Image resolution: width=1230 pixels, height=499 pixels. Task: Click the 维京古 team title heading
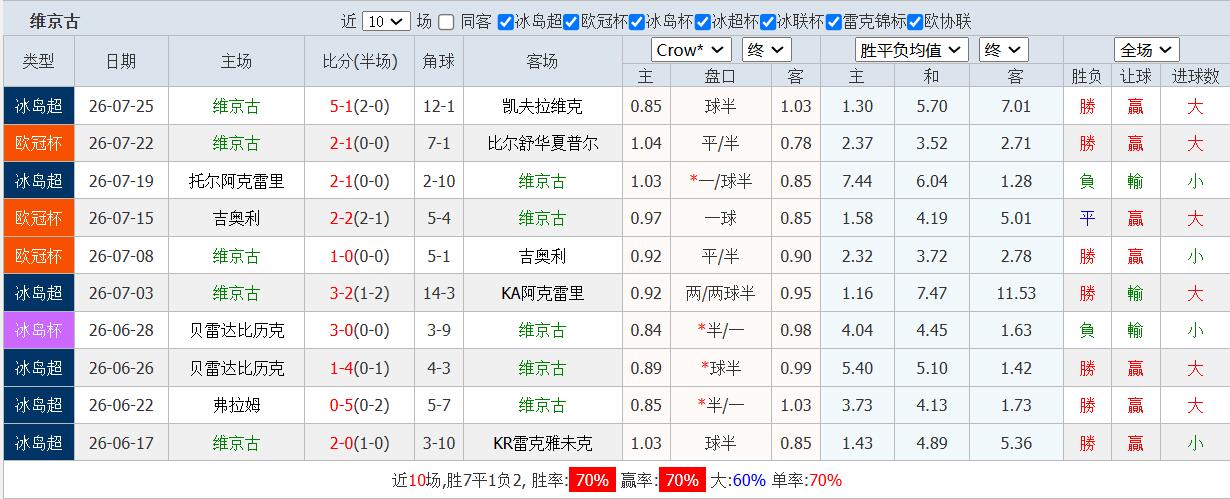pos(54,22)
